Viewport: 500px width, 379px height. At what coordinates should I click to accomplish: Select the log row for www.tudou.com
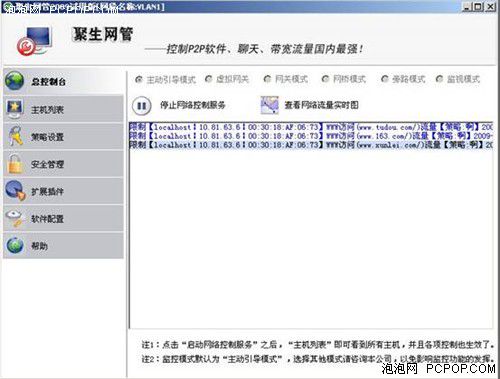311,127
